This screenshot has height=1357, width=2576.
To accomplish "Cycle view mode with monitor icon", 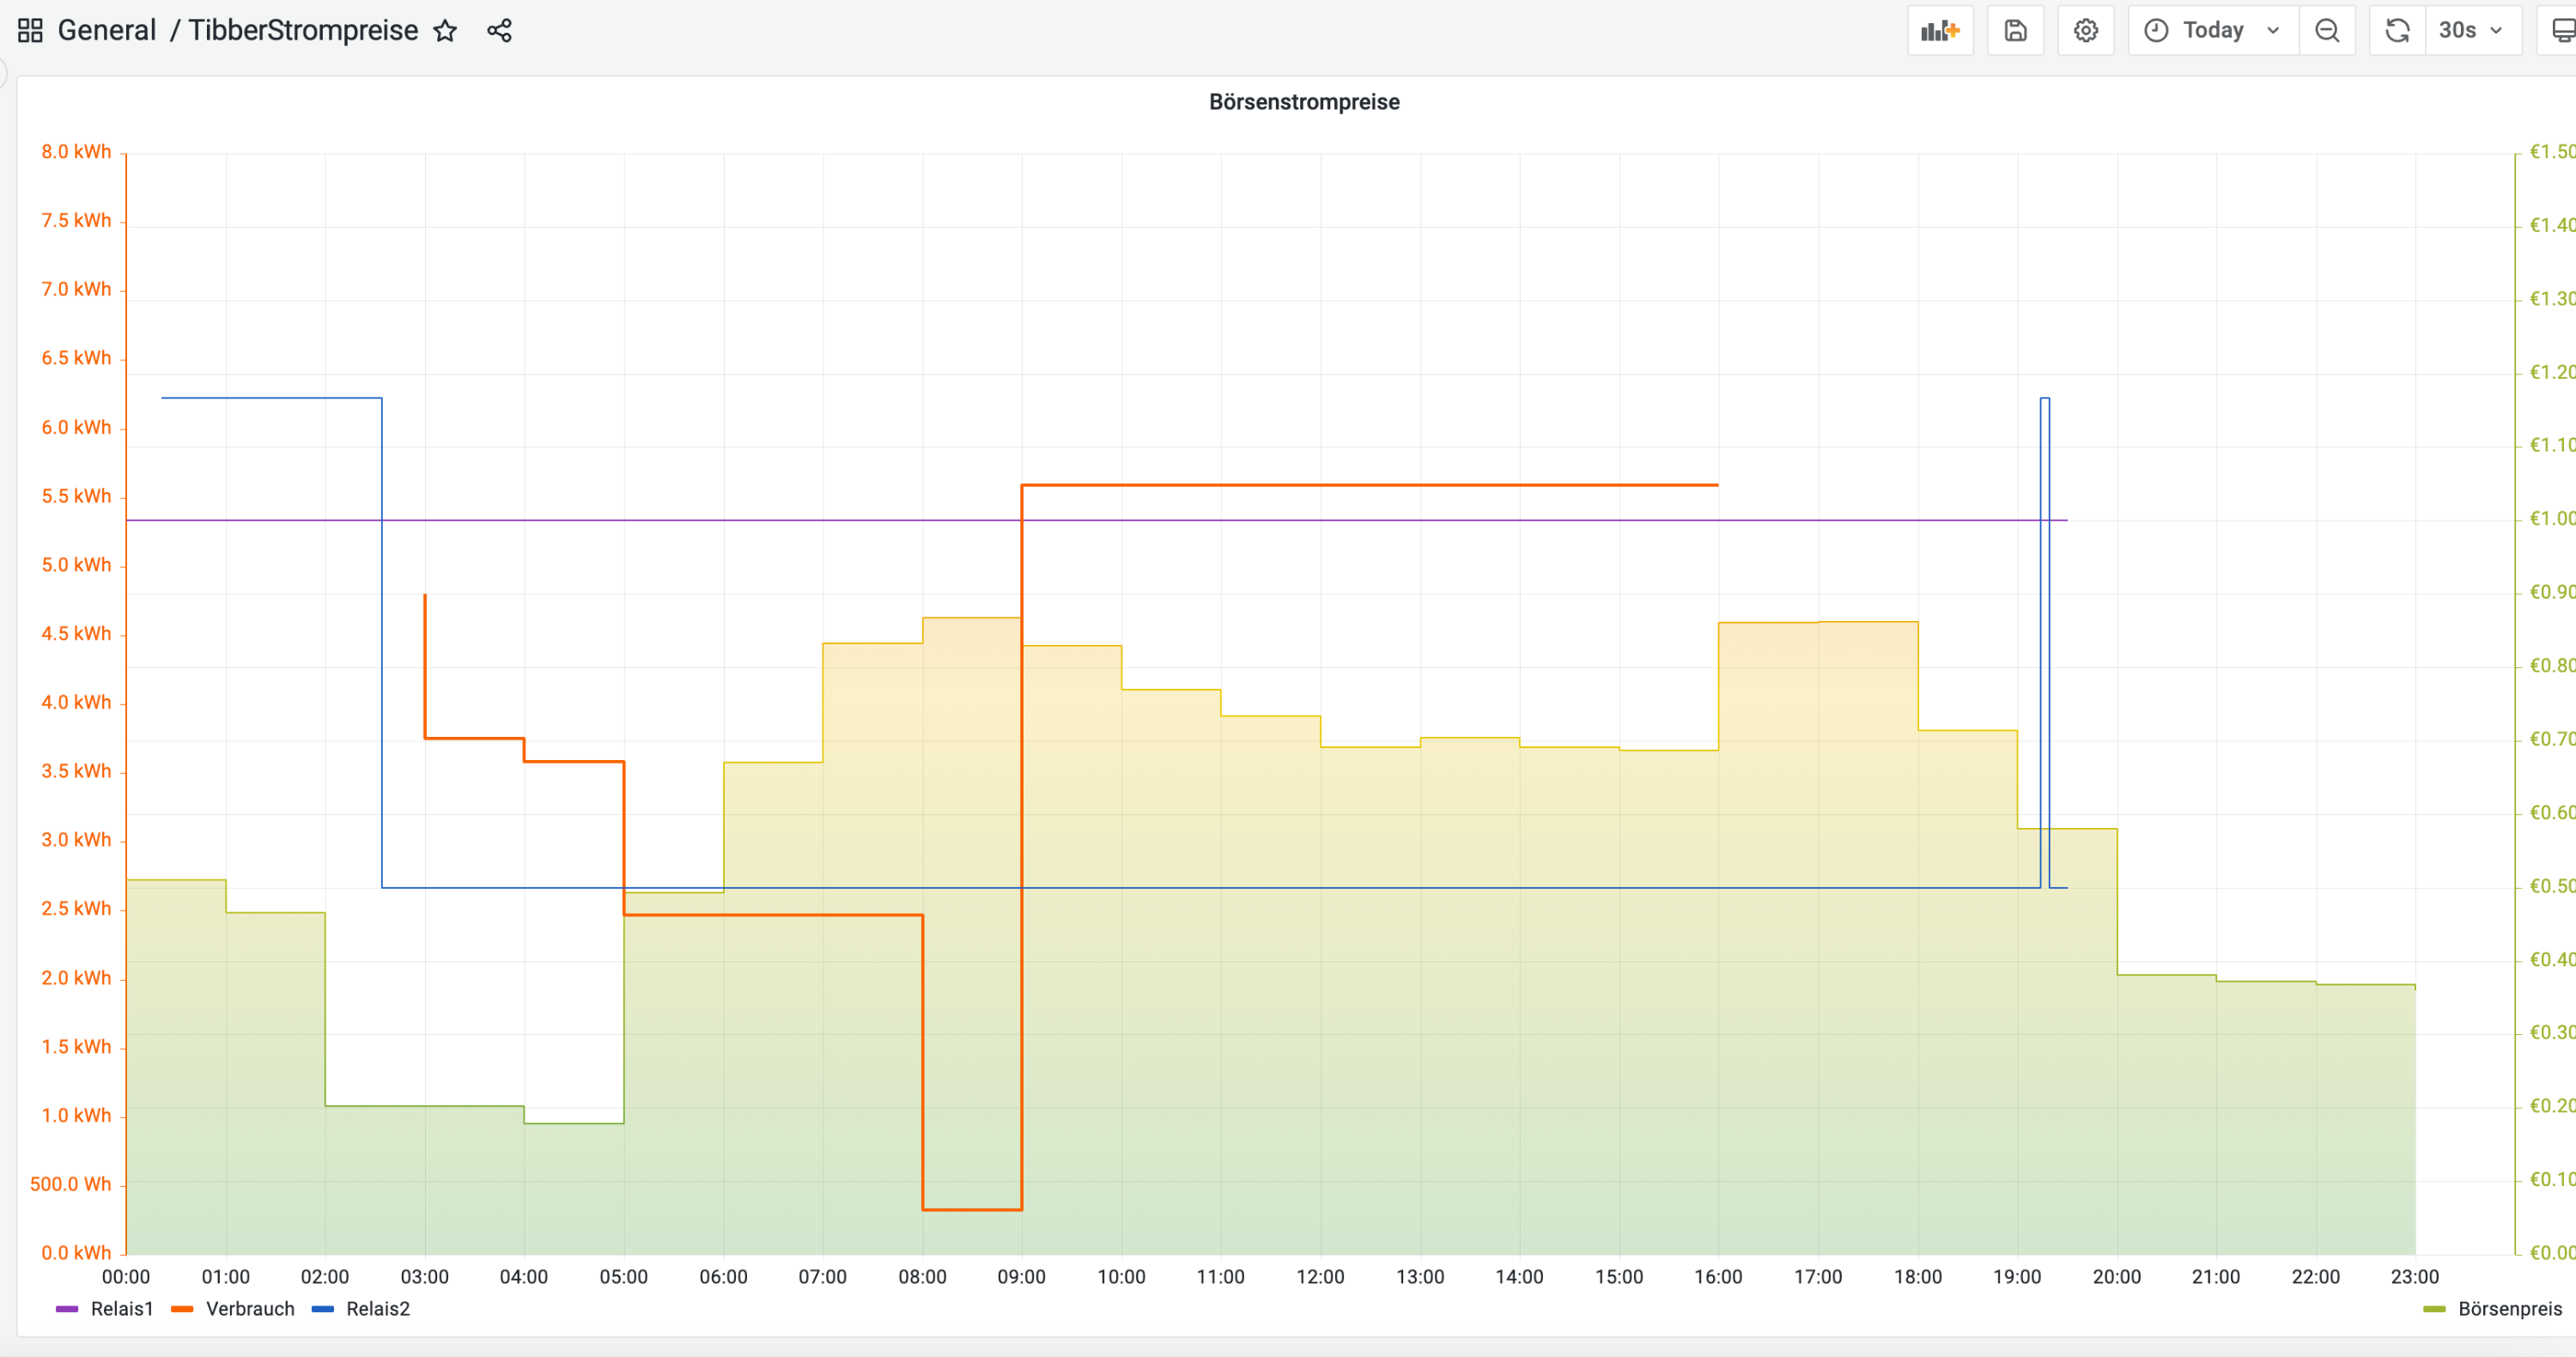I will tap(2563, 31).
